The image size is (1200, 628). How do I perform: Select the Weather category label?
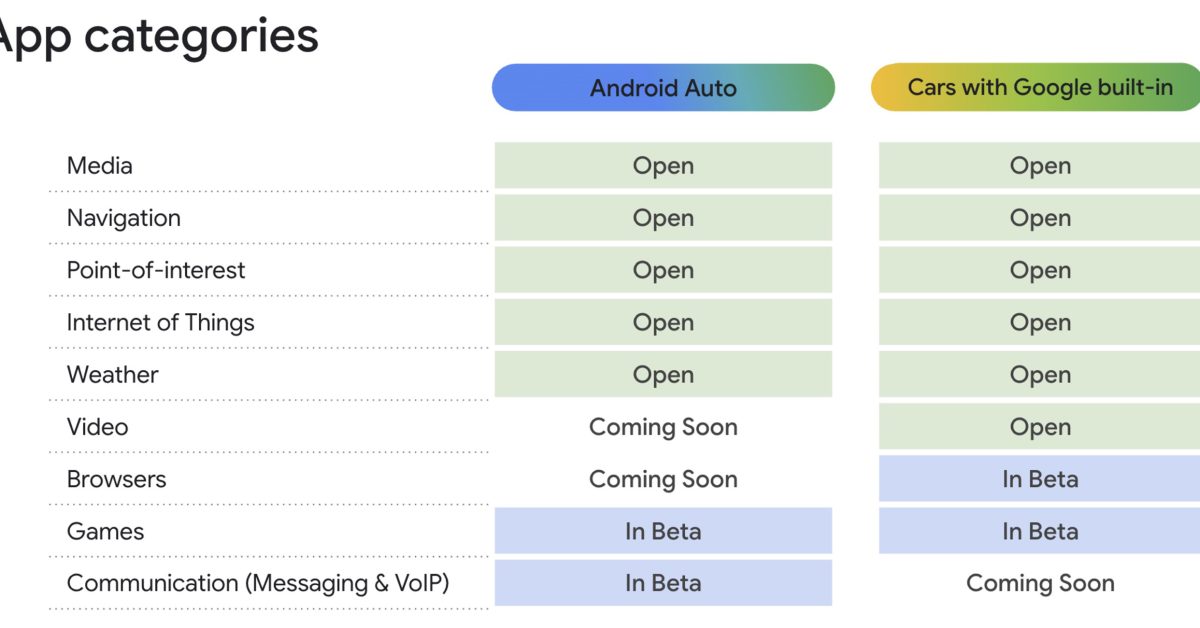(113, 375)
